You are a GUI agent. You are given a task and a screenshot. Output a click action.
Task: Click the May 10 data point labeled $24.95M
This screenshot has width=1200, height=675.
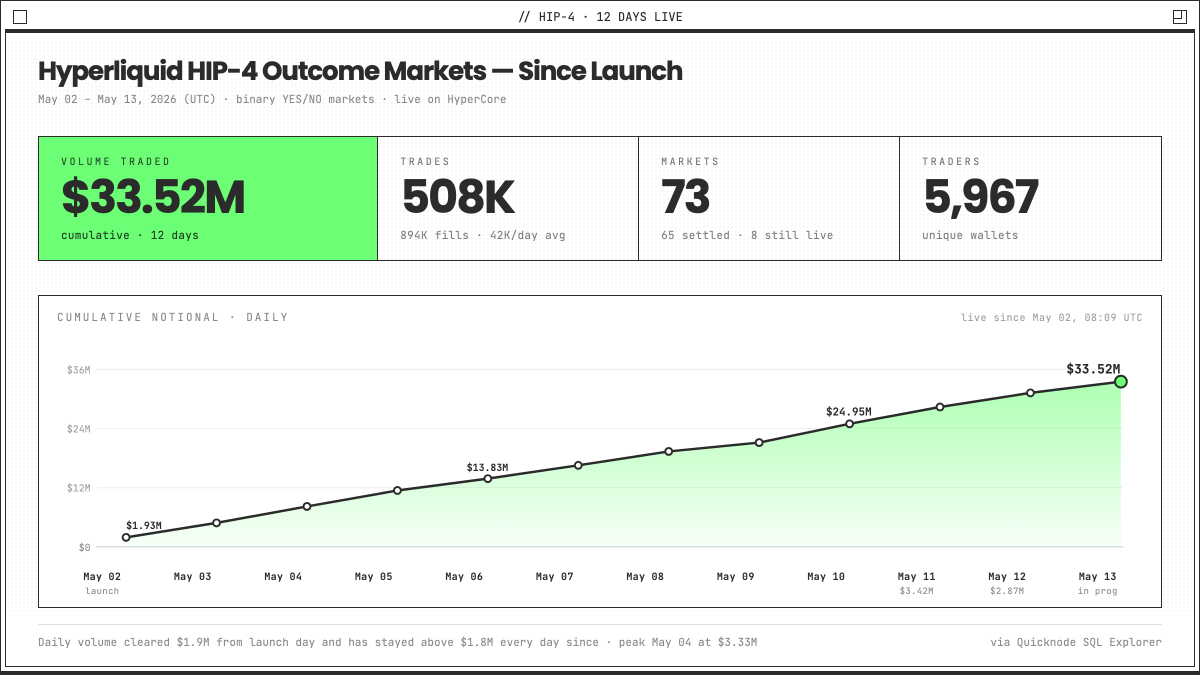click(850, 423)
